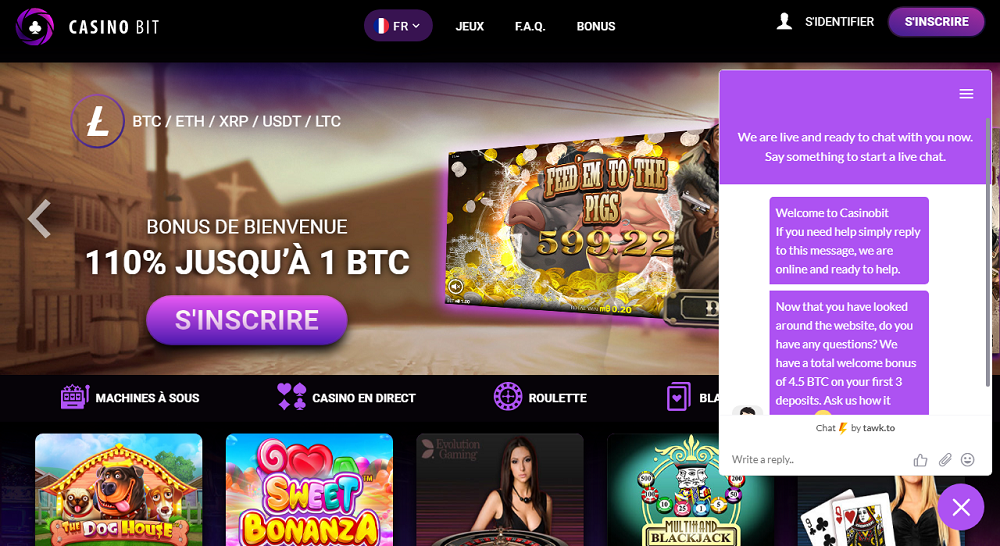Open the JEUX menu item
This screenshot has width=1000, height=546.
pyautogui.click(x=469, y=26)
